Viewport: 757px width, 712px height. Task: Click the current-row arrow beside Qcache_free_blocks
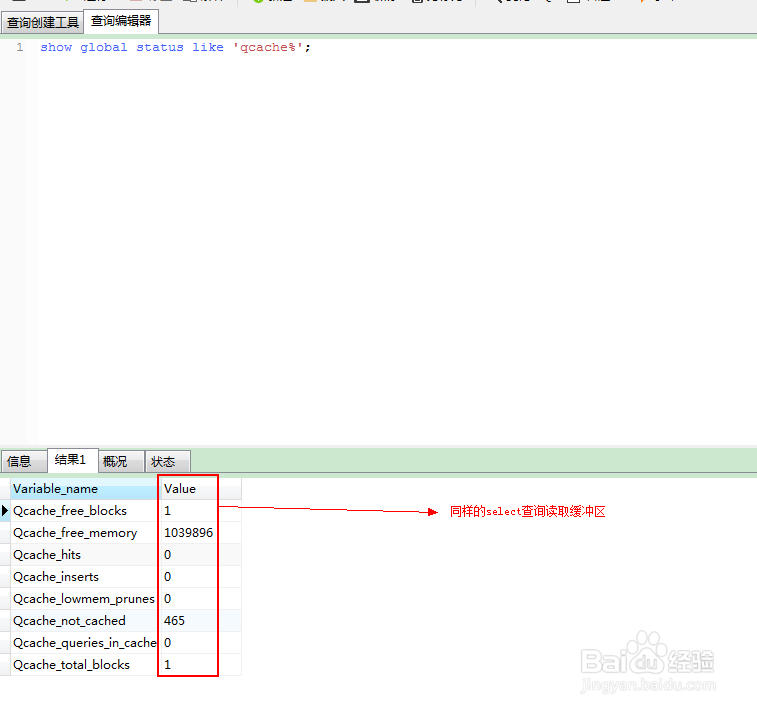click(5, 511)
